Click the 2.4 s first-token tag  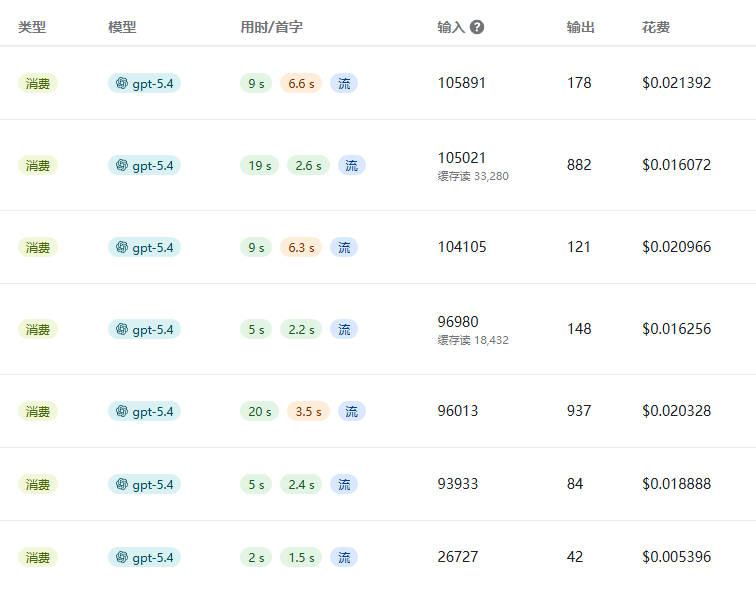pyautogui.click(x=301, y=484)
